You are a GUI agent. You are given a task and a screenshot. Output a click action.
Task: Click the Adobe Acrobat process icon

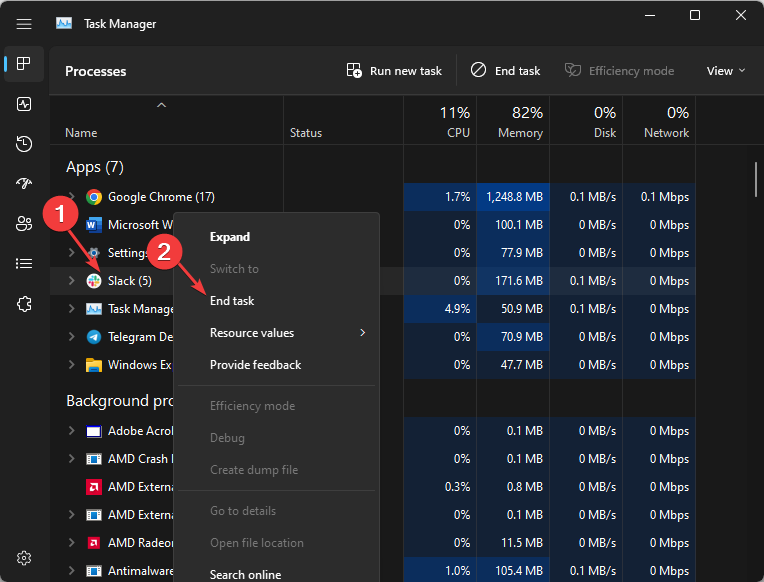point(94,431)
